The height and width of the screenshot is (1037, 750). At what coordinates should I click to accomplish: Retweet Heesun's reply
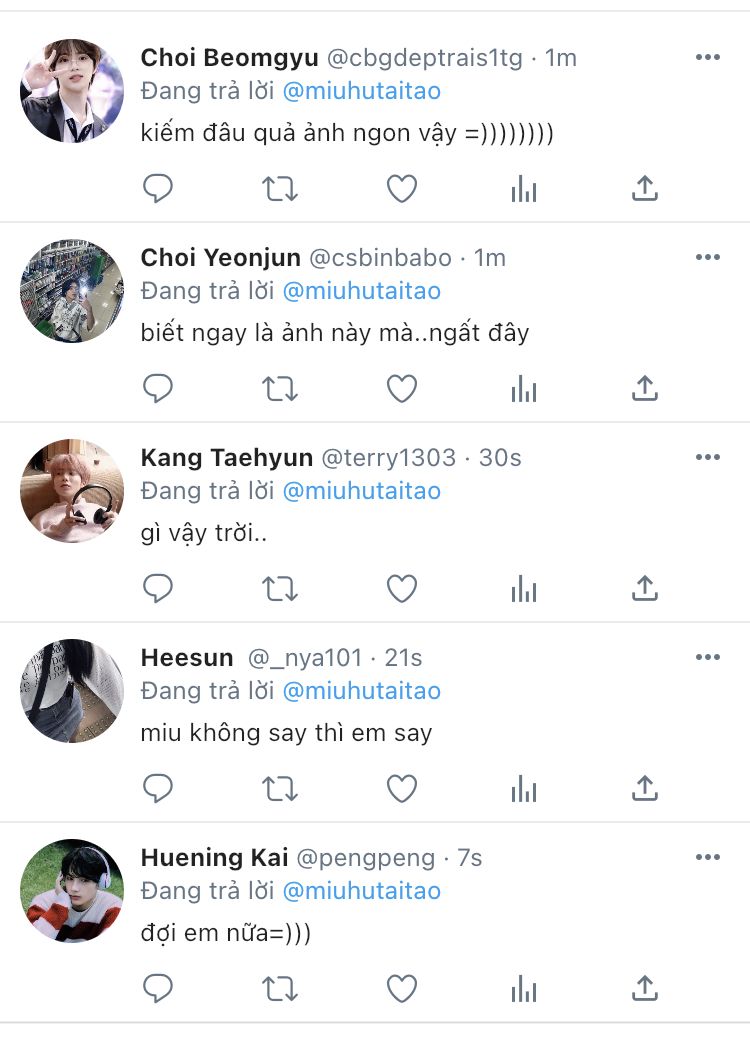(280, 788)
